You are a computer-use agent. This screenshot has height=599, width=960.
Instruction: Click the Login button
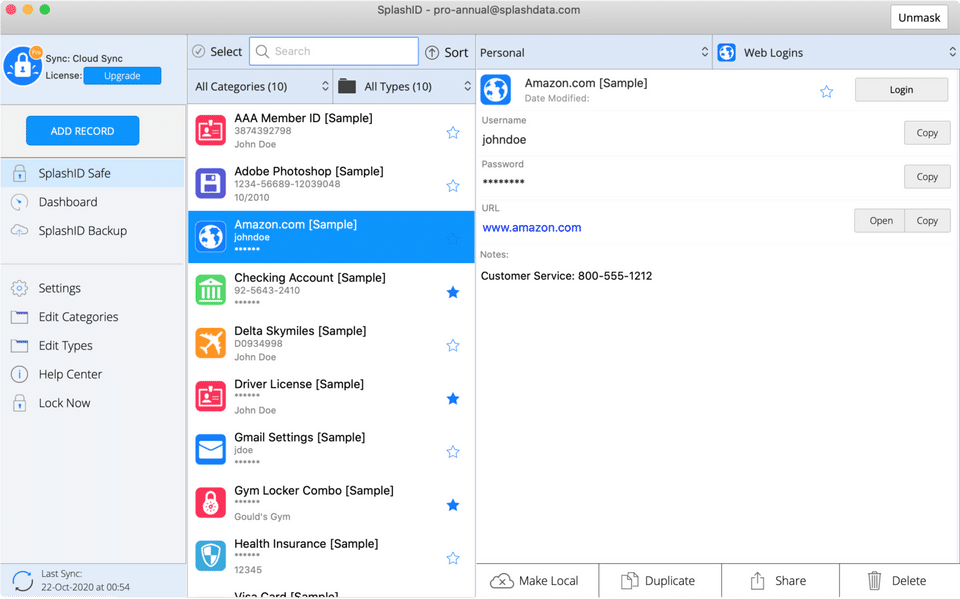pyautogui.click(x=901, y=90)
